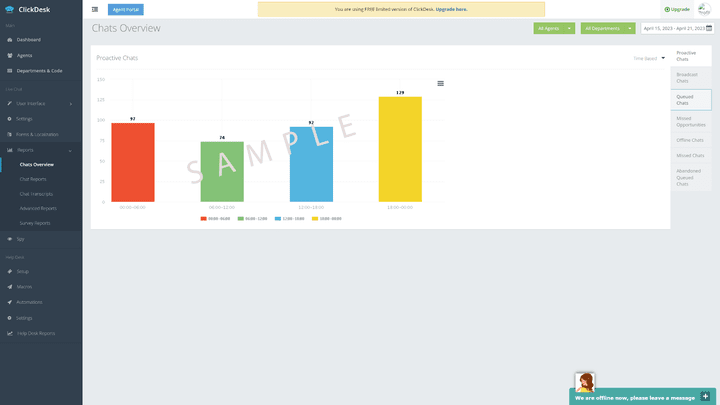The width and height of the screenshot is (720, 405).
Task: Click the Macros icon
Action: [x=10, y=287]
